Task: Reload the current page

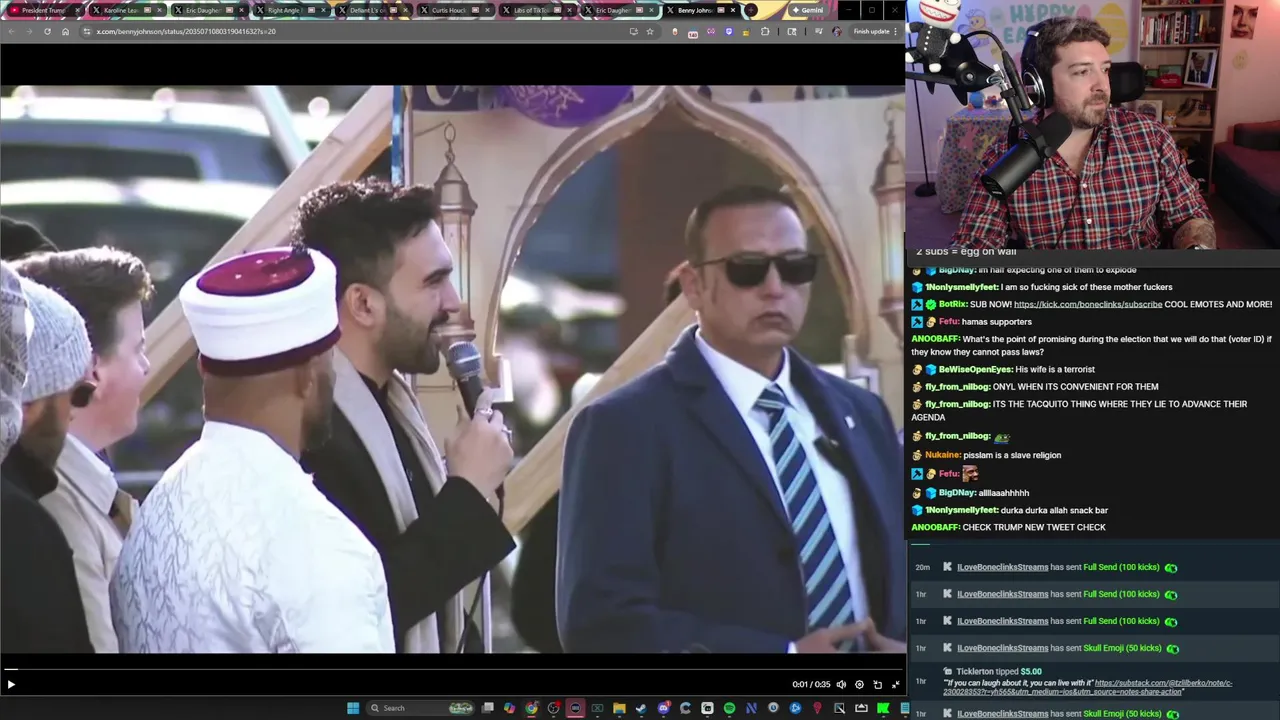Action: point(47,31)
